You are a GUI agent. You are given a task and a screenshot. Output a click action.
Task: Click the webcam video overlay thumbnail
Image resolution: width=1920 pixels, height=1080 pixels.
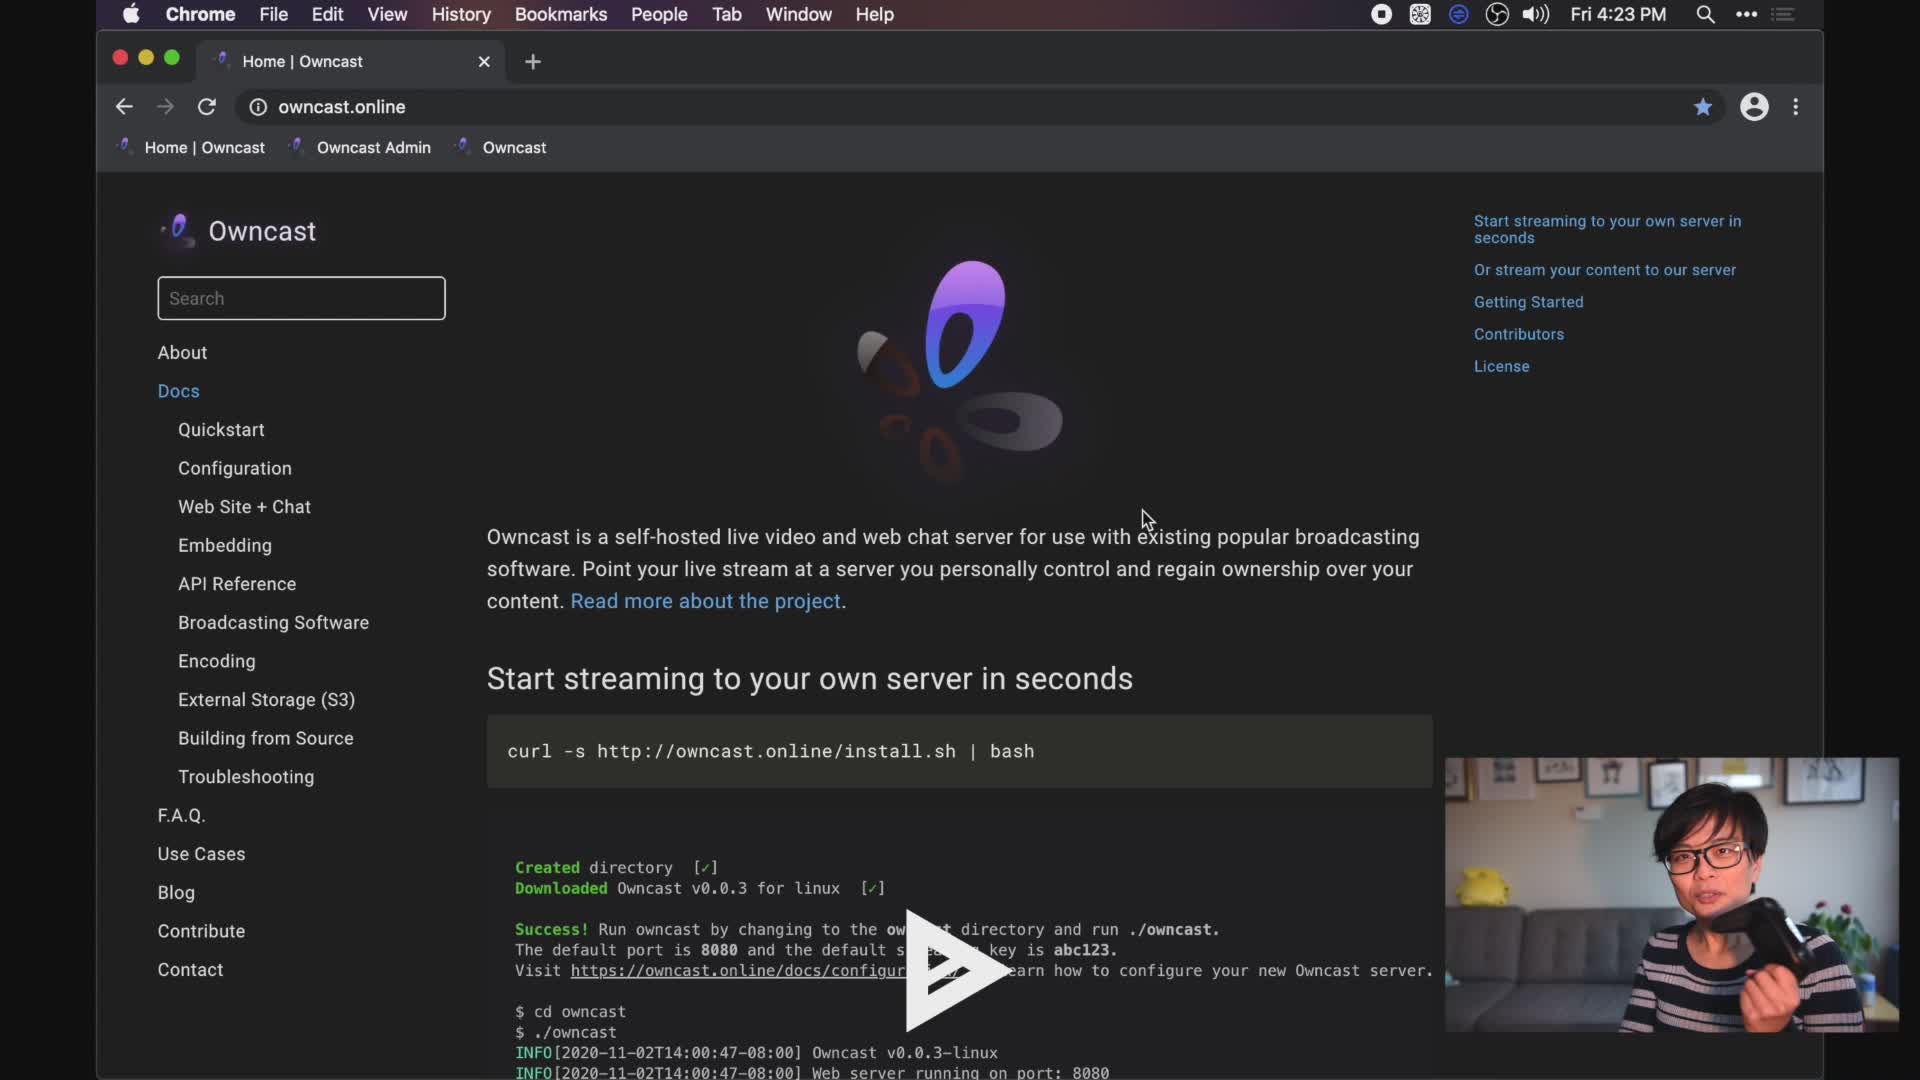click(x=1671, y=895)
